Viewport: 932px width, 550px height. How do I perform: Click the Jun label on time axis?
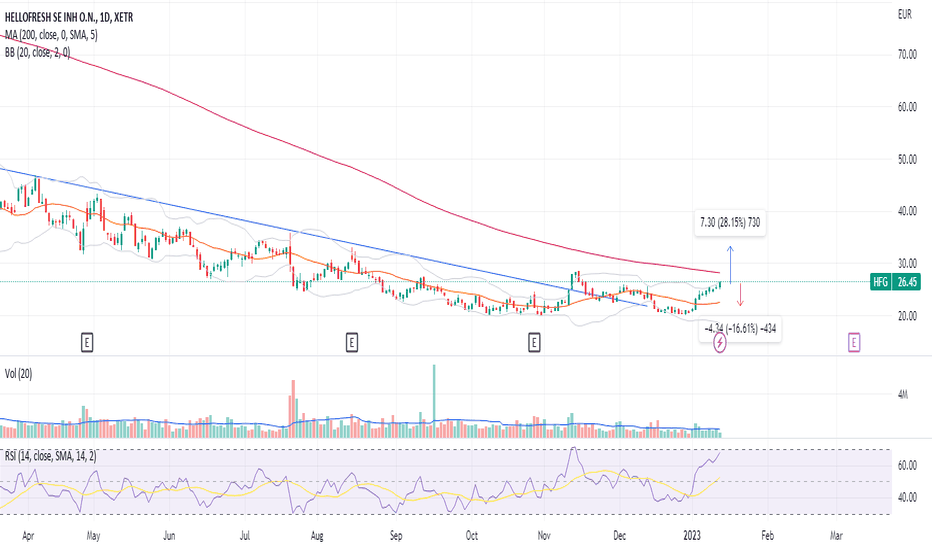coord(169,536)
